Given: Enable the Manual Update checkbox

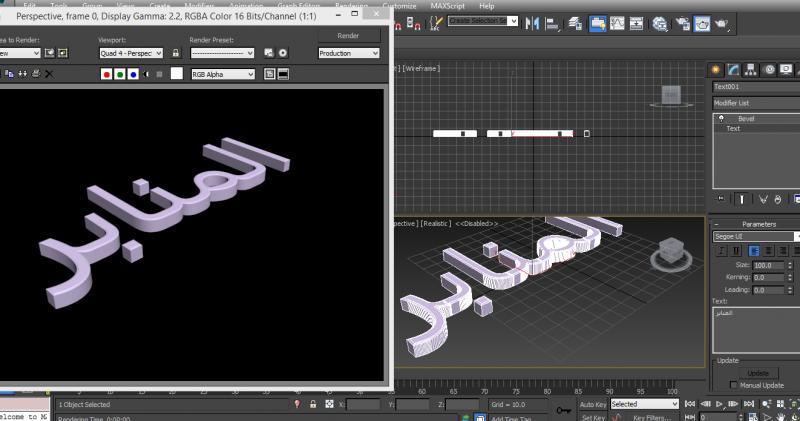Looking at the screenshot, I should pyautogui.click(x=734, y=385).
